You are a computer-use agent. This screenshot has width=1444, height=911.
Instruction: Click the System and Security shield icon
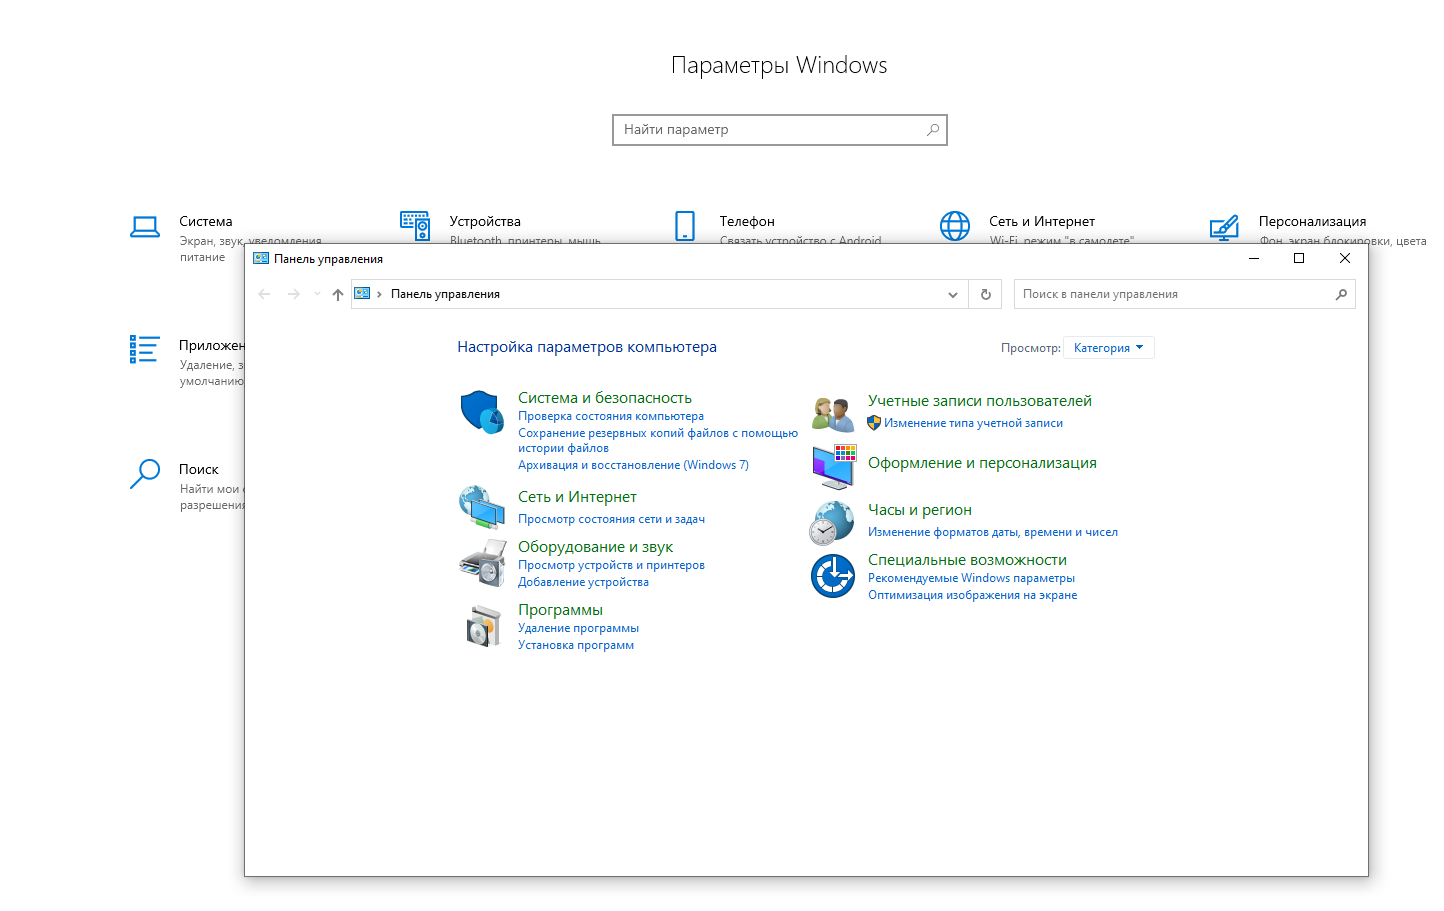(x=481, y=412)
